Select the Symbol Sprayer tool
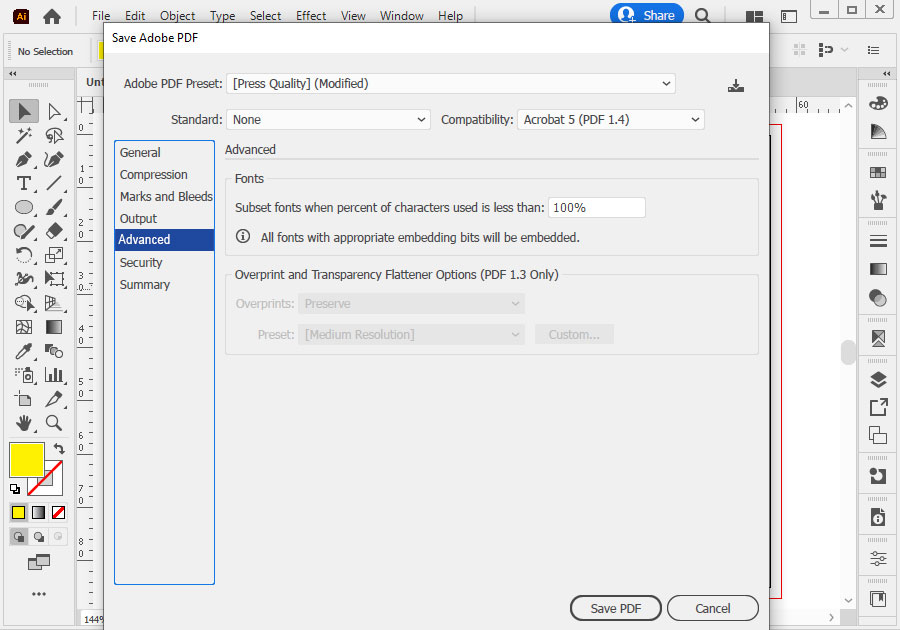 click(x=24, y=375)
